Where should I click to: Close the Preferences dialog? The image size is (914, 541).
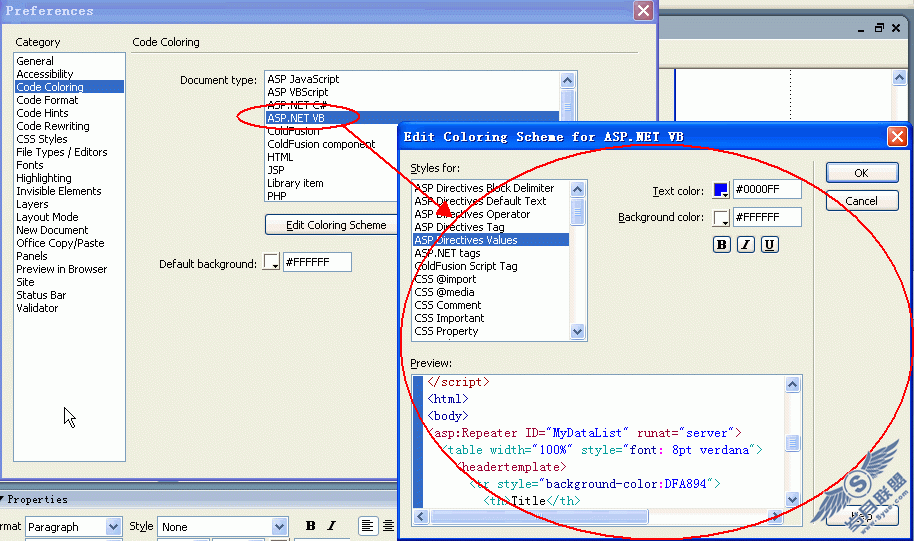click(x=644, y=10)
